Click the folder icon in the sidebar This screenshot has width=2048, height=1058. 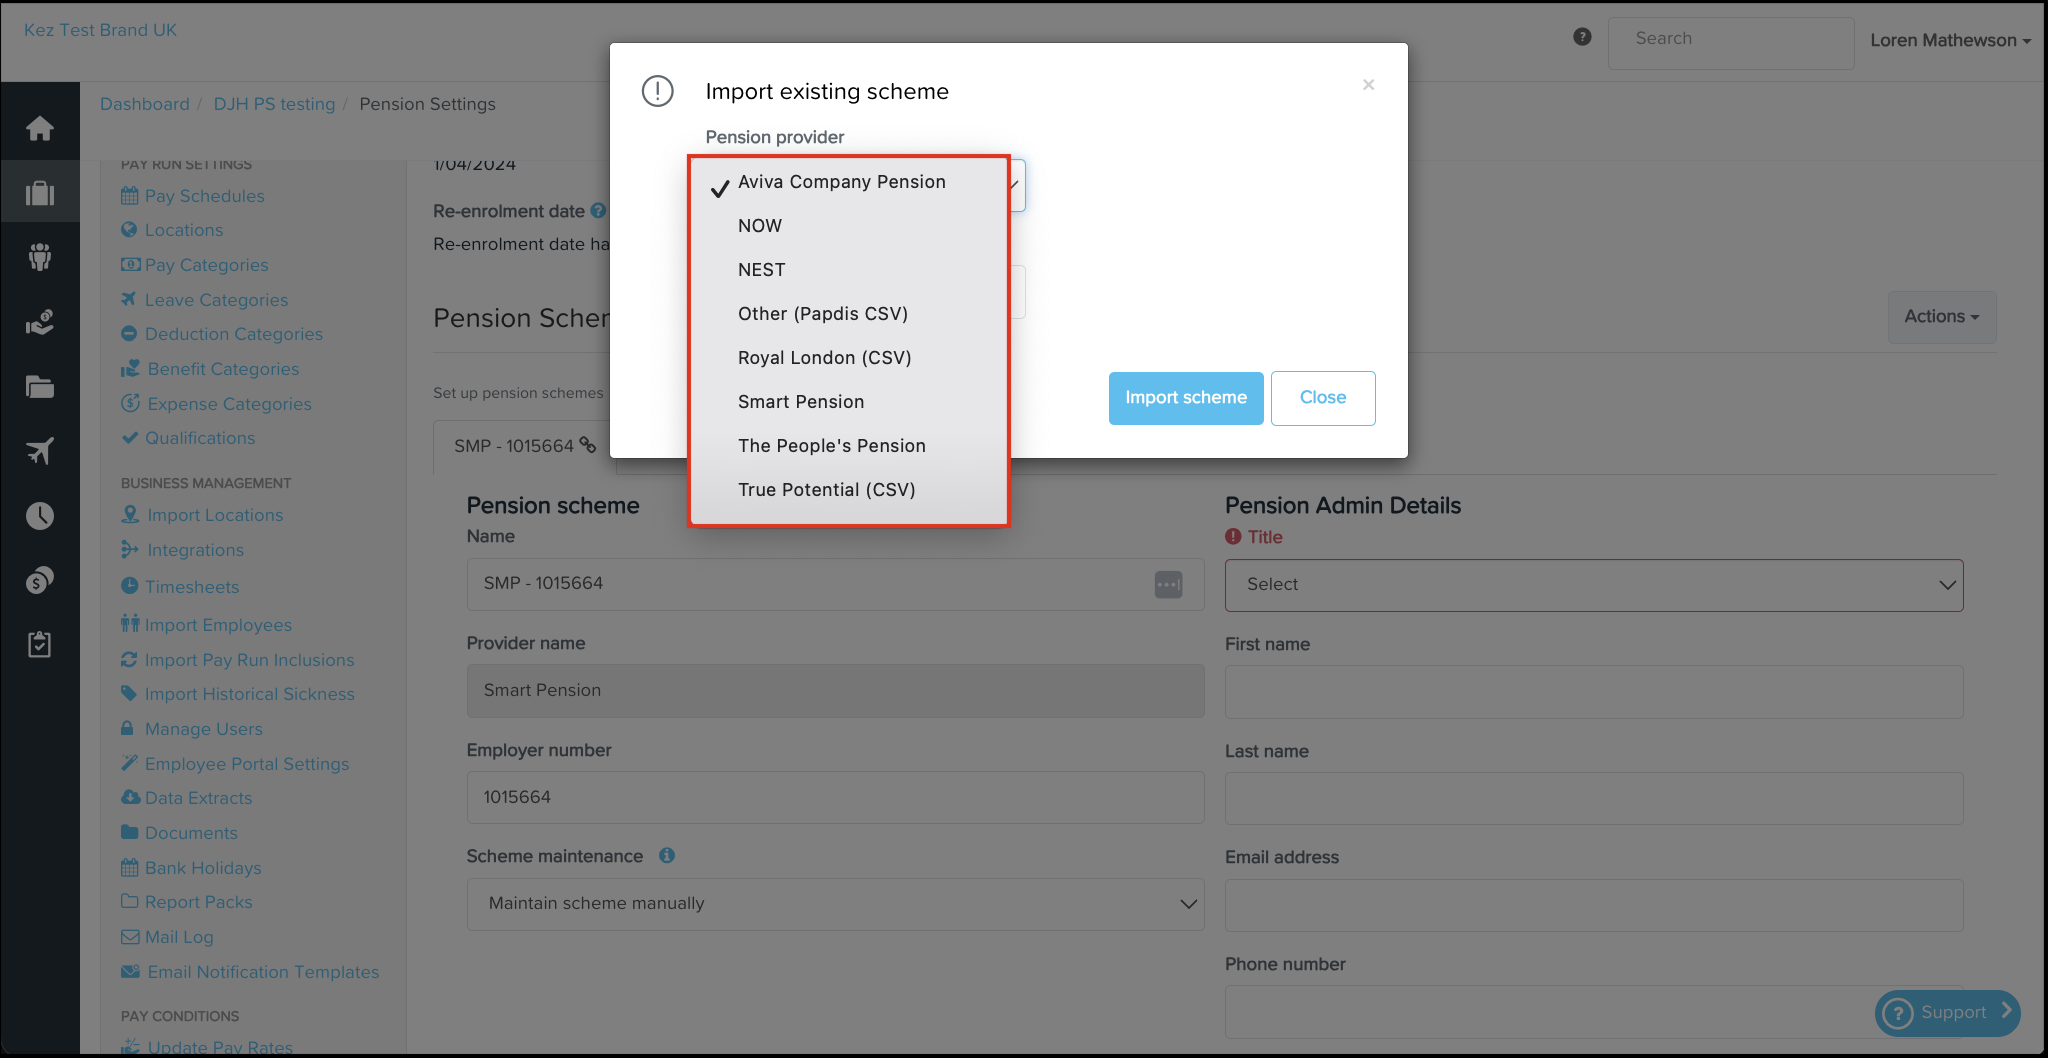coord(40,387)
